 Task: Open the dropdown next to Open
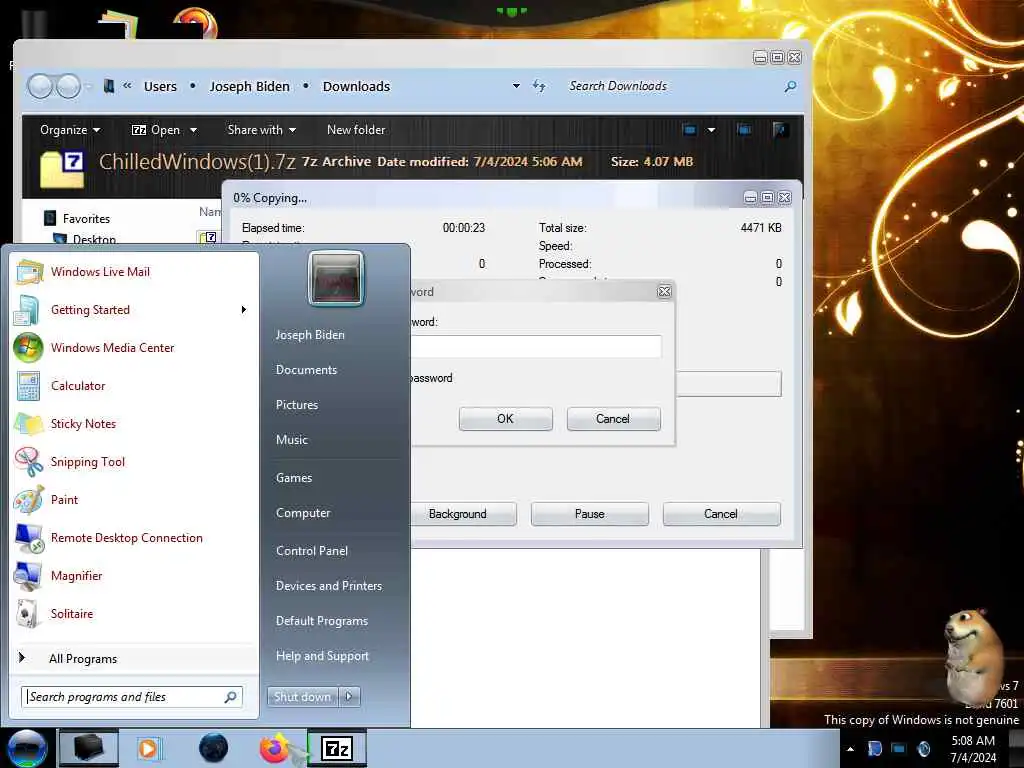tap(193, 130)
